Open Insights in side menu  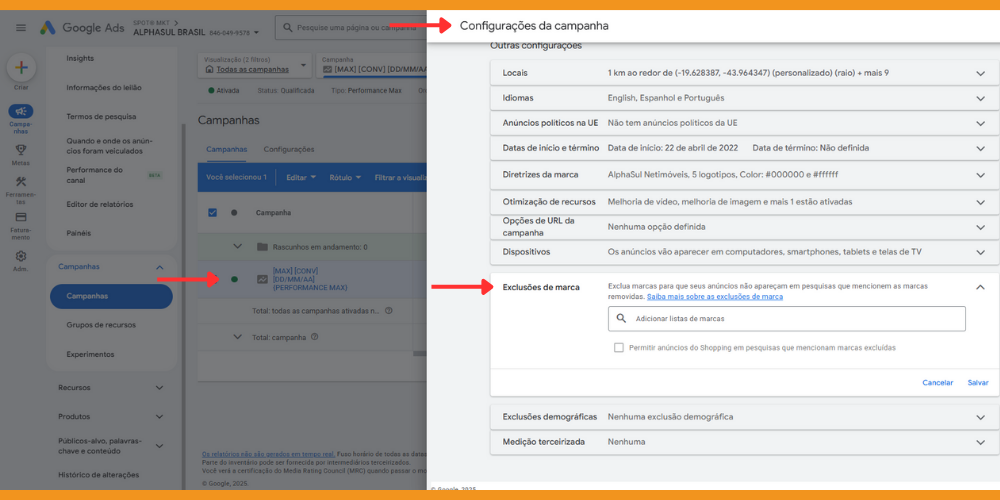(80, 58)
